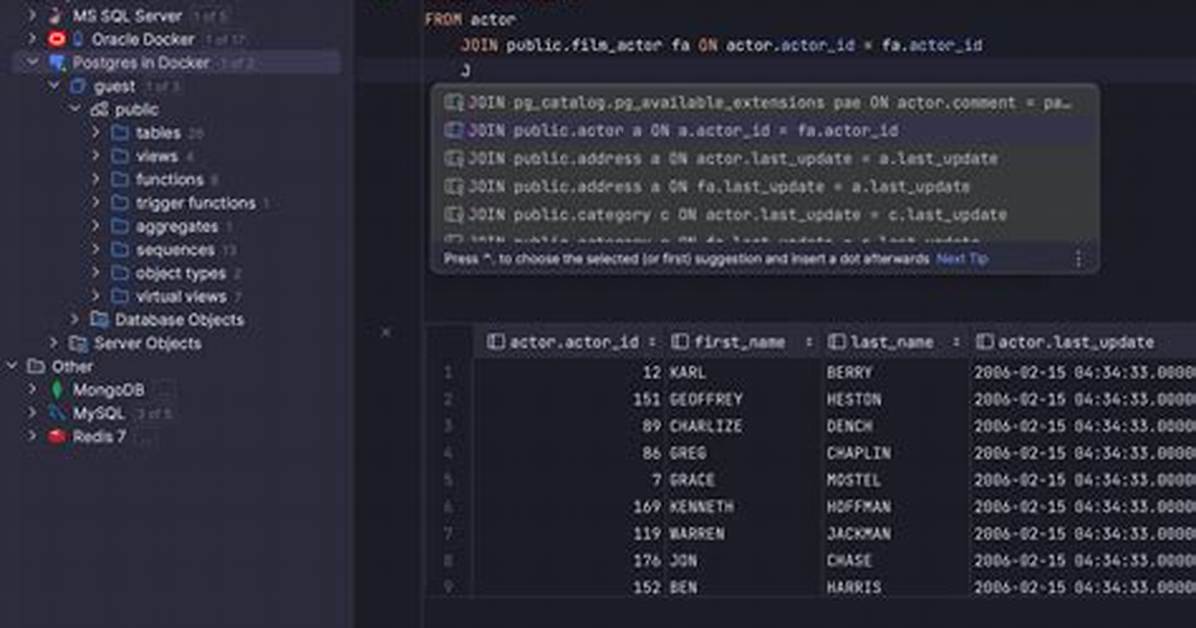
Task: Close the query results panel
Action: (x=386, y=332)
